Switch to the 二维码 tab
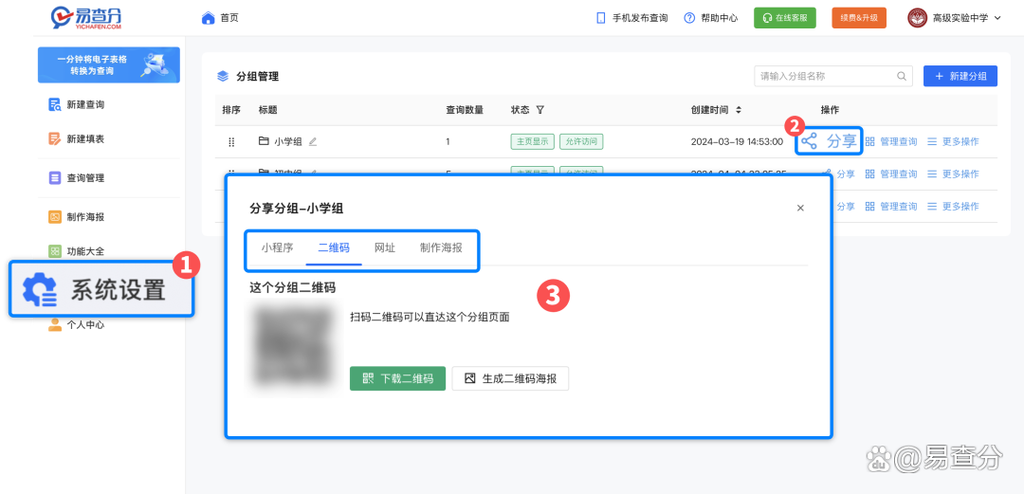 pyautogui.click(x=334, y=248)
